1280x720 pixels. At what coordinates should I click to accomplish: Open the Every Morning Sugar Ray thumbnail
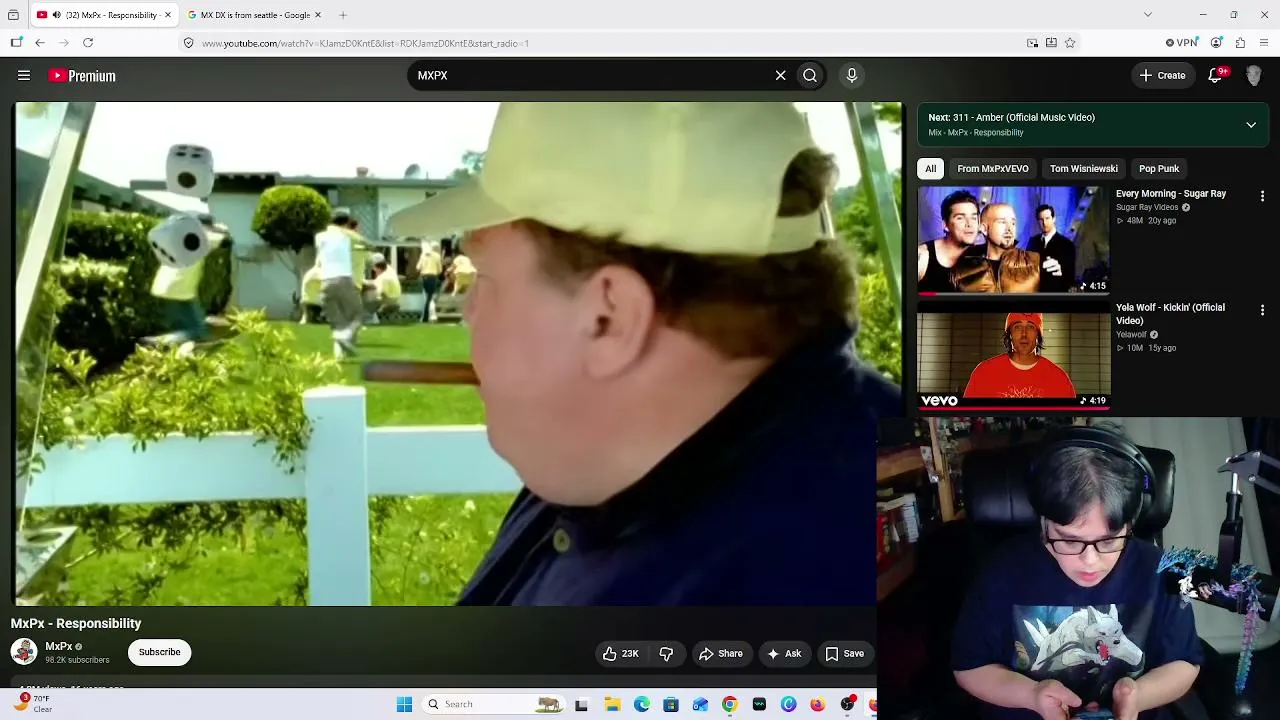1014,240
